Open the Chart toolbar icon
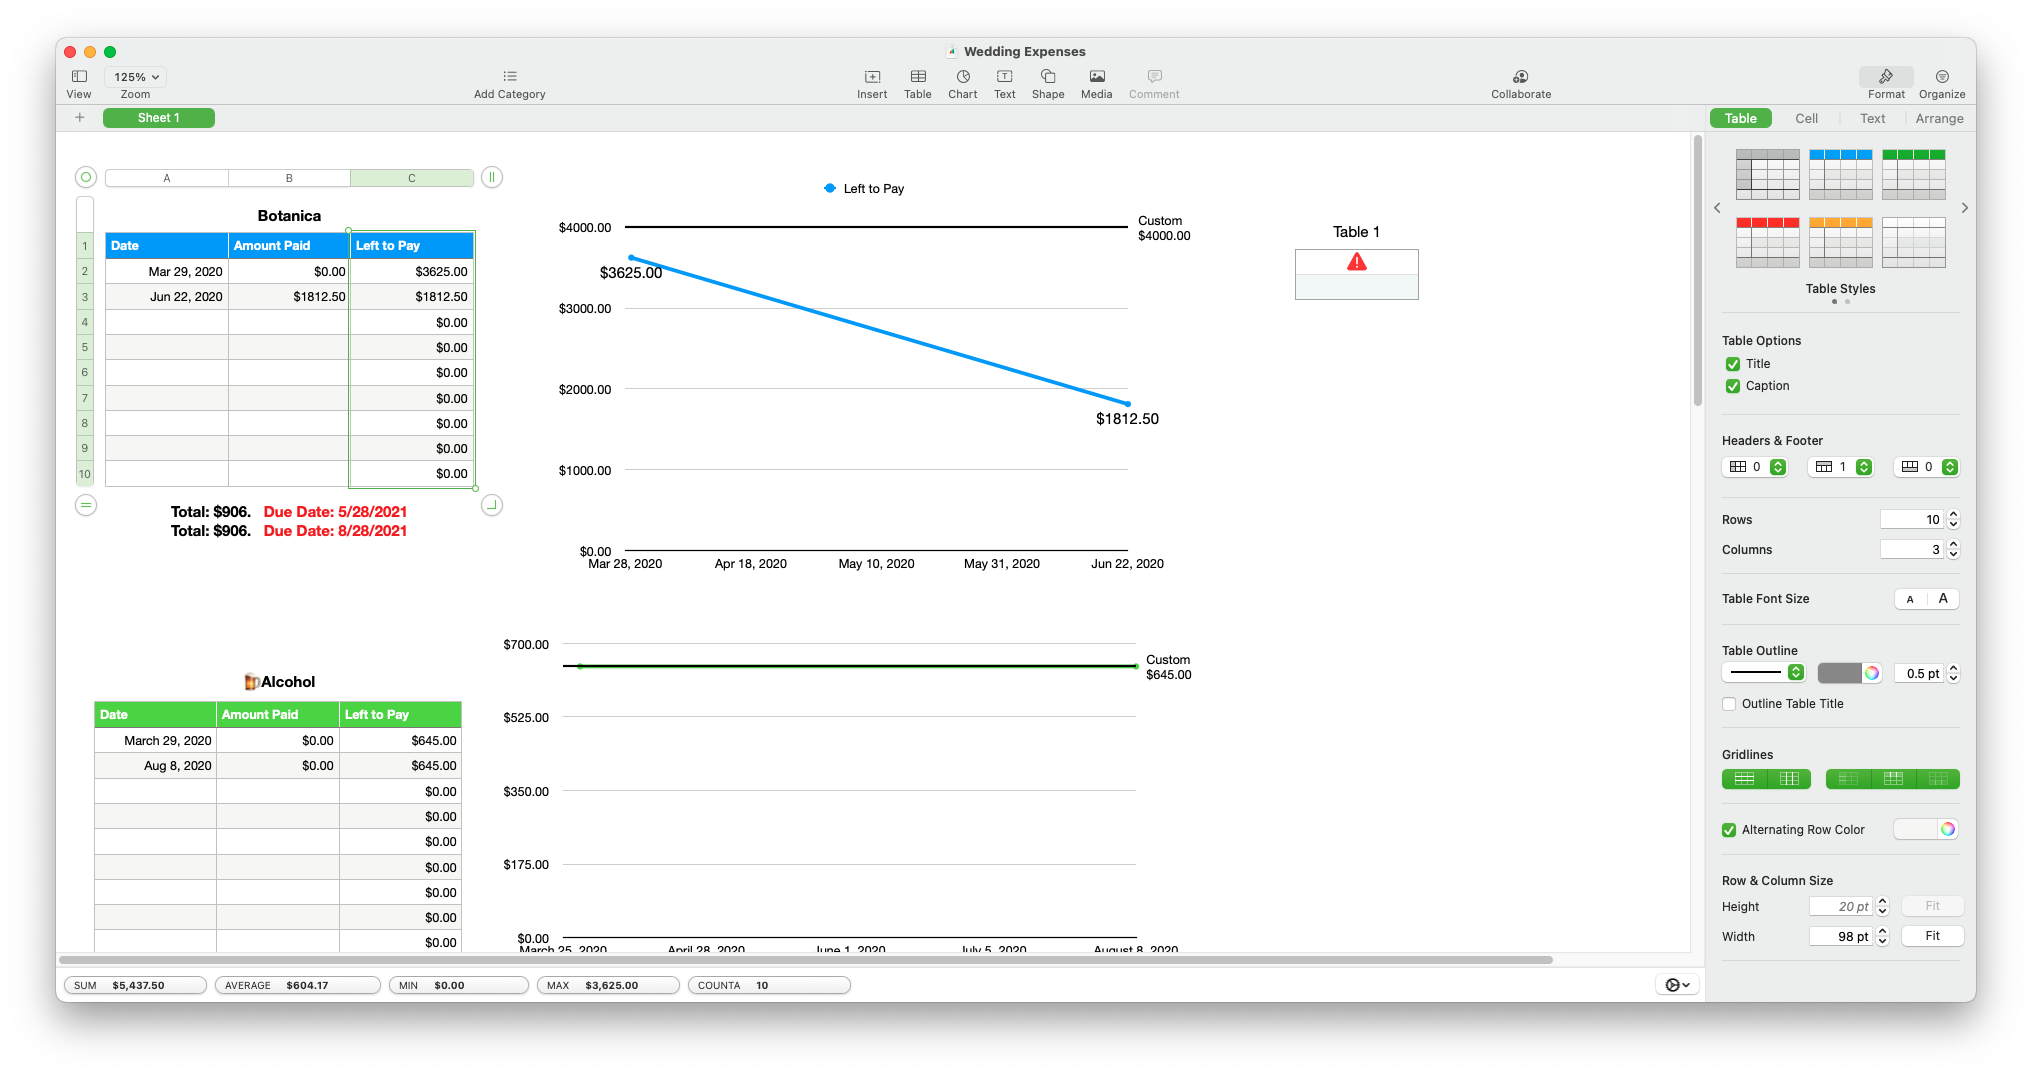 (963, 77)
